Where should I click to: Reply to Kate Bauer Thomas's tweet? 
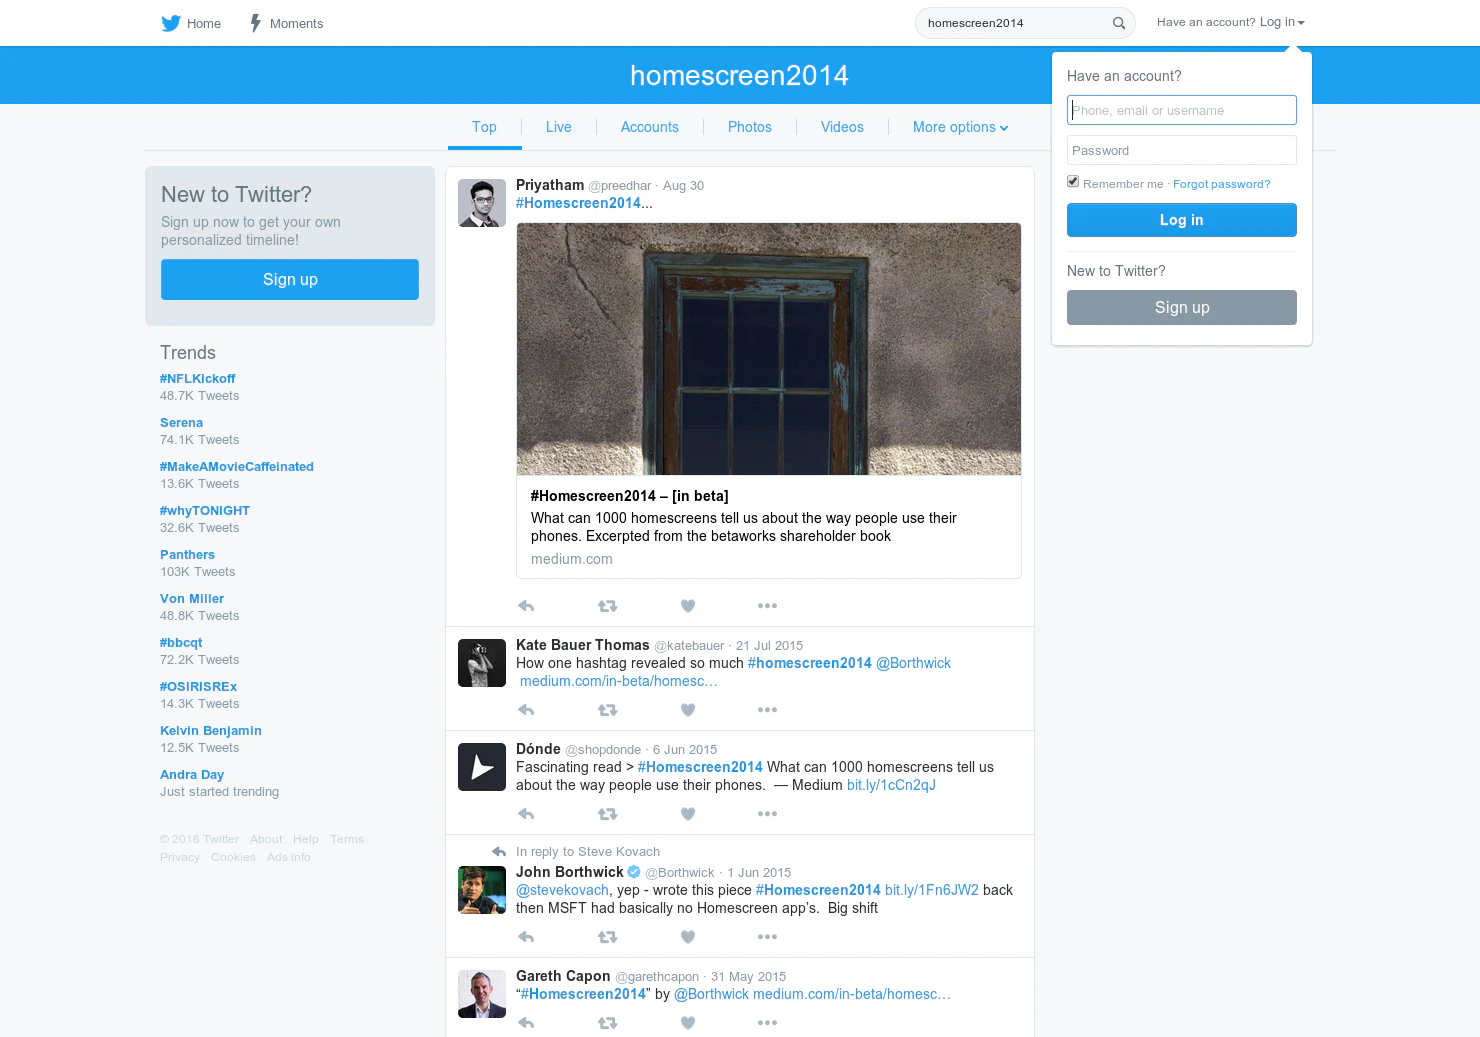(526, 710)
